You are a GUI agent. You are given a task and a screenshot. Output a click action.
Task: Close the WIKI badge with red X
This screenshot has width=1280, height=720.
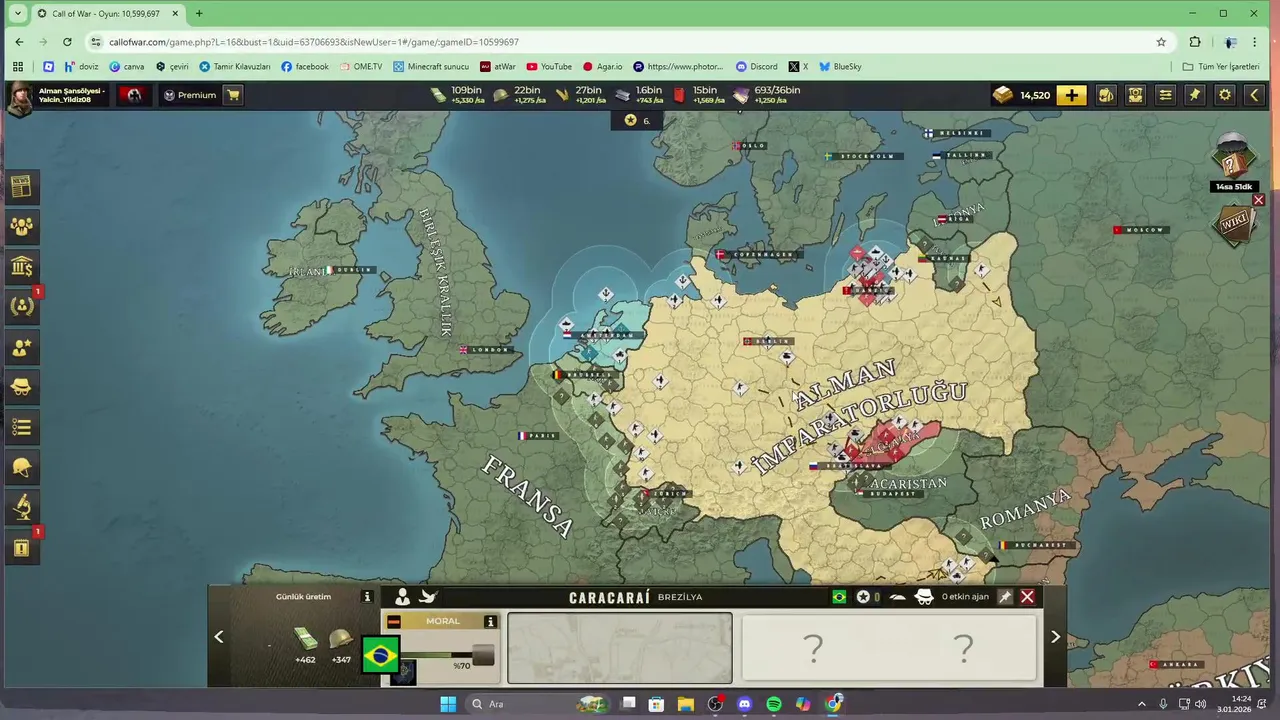click(1259, 200)
